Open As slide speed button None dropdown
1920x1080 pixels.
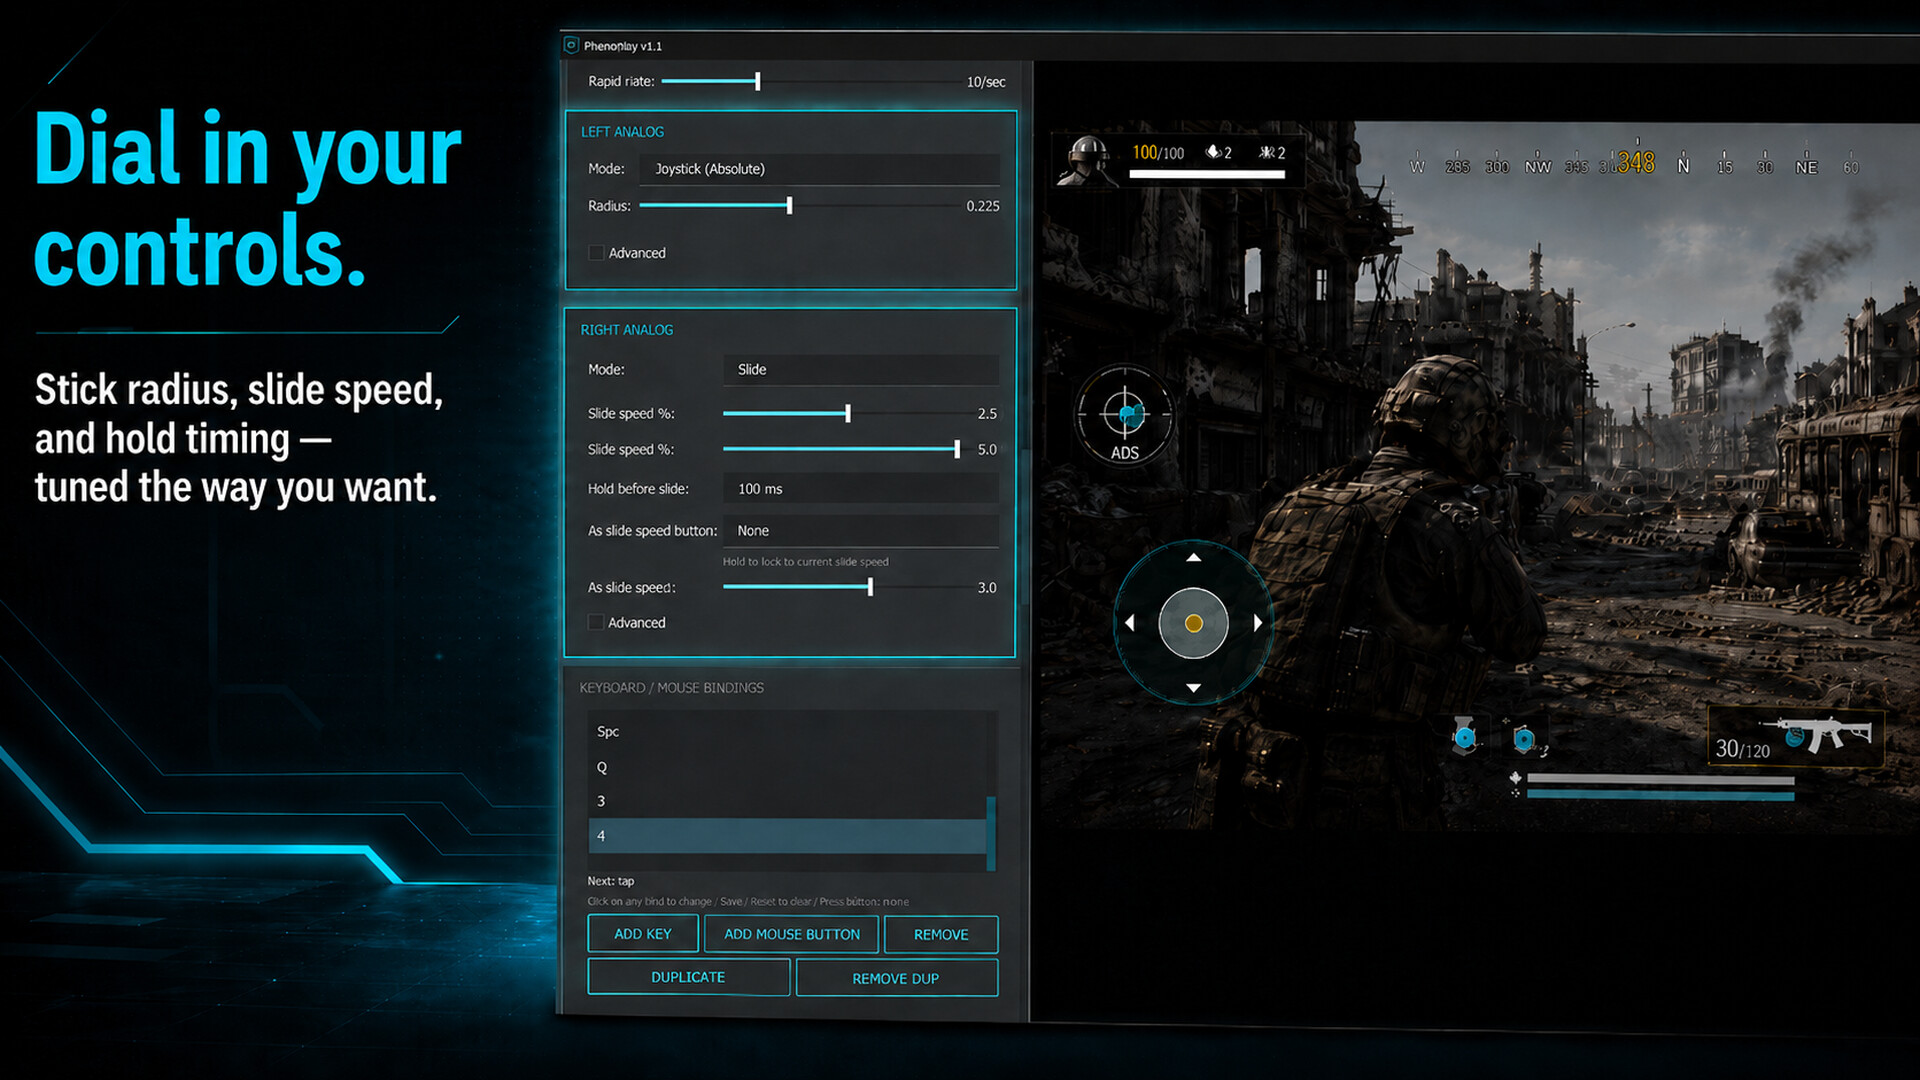tap(861, 531)
